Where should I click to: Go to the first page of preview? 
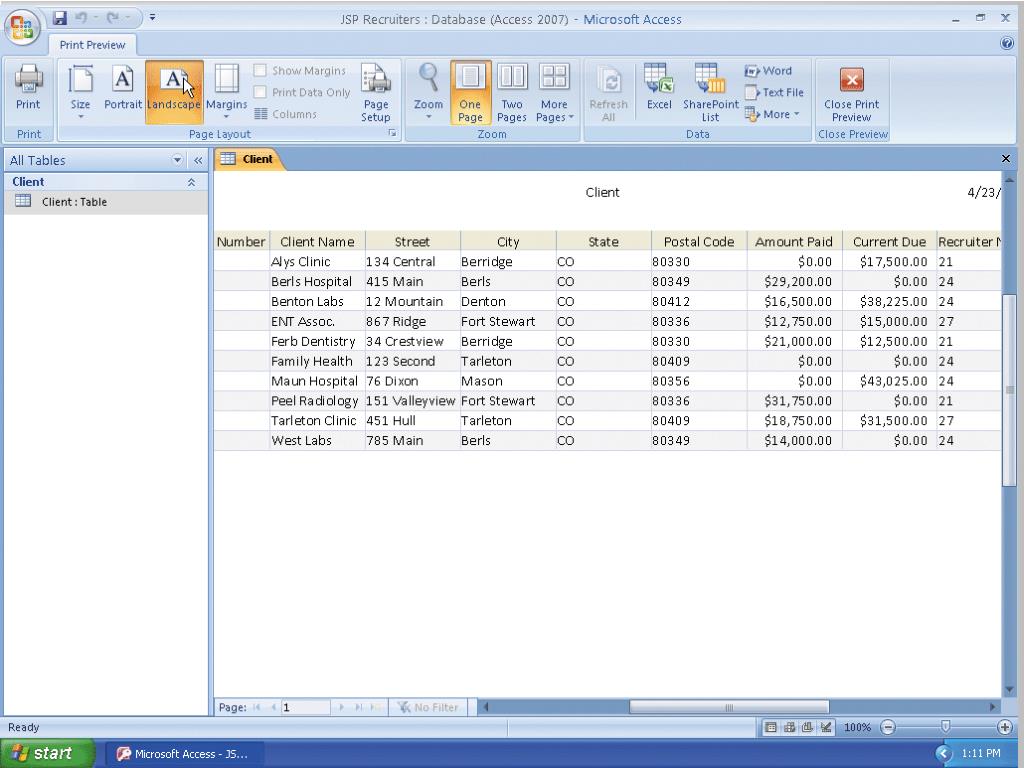257,707
